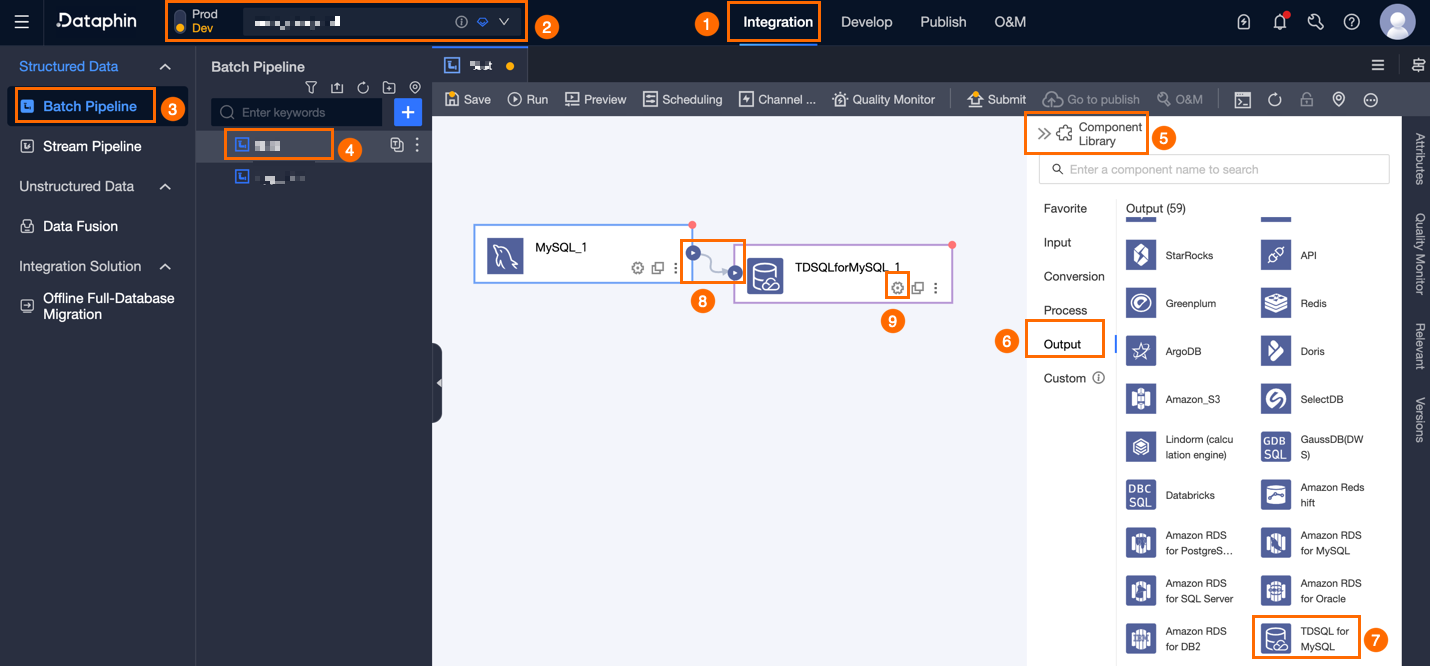Collapse the Component Library panel

point(1044,133)
